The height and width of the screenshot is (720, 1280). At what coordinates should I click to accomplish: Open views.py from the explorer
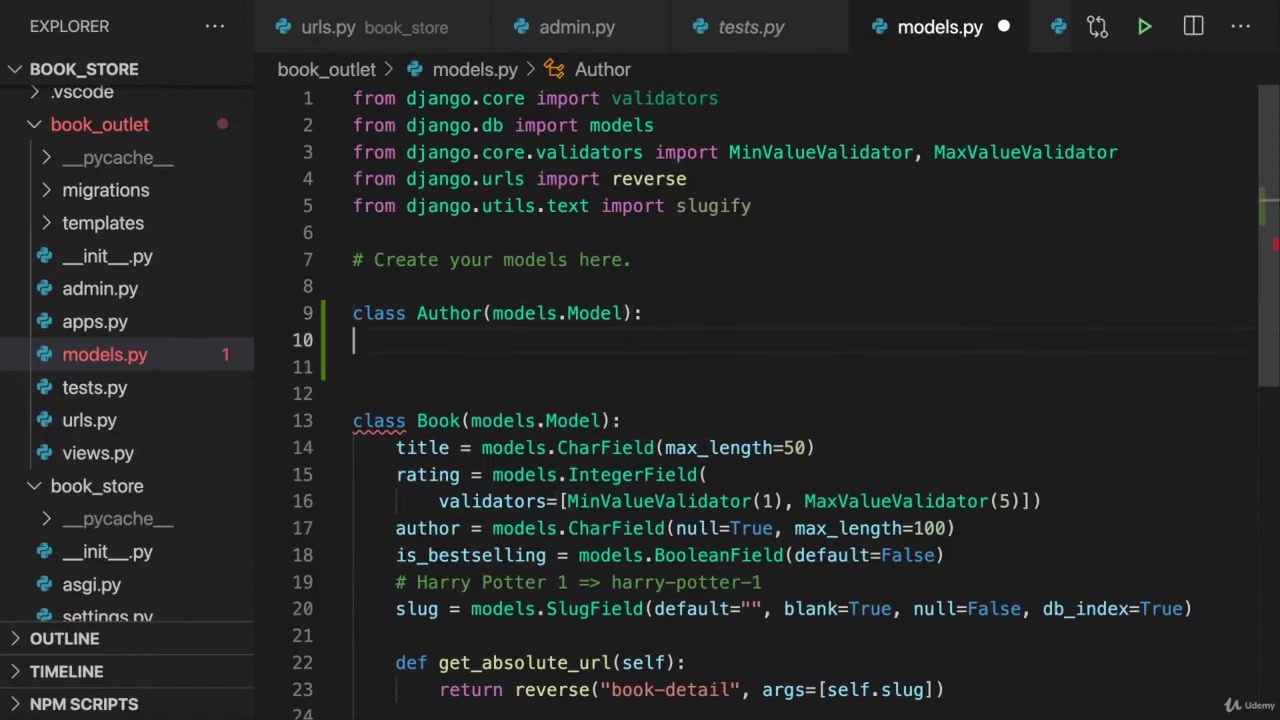point(98,453)
